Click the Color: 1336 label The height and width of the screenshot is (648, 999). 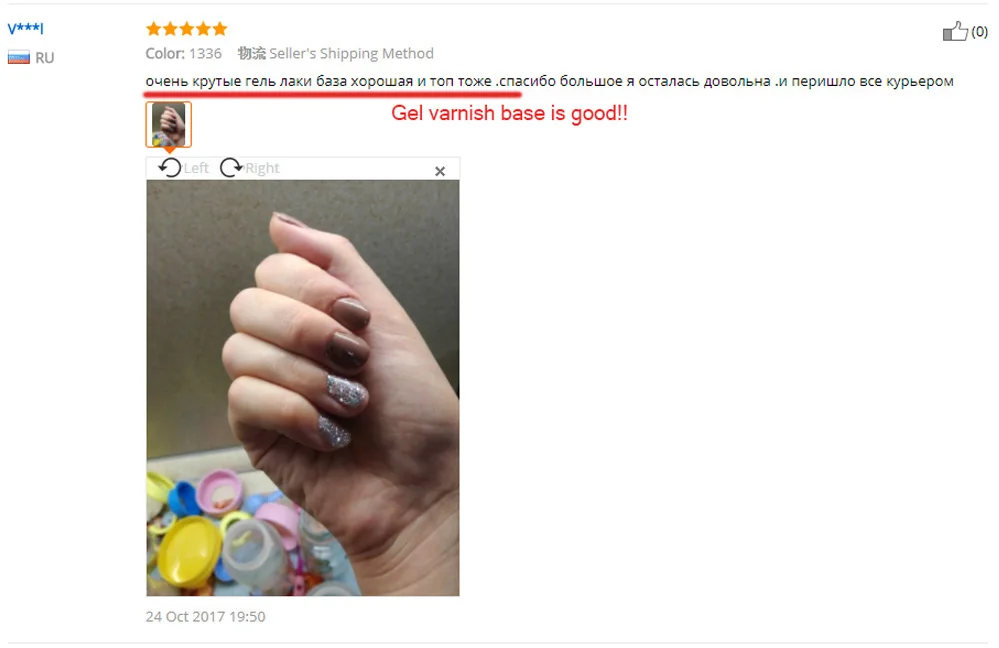[183, 54]
